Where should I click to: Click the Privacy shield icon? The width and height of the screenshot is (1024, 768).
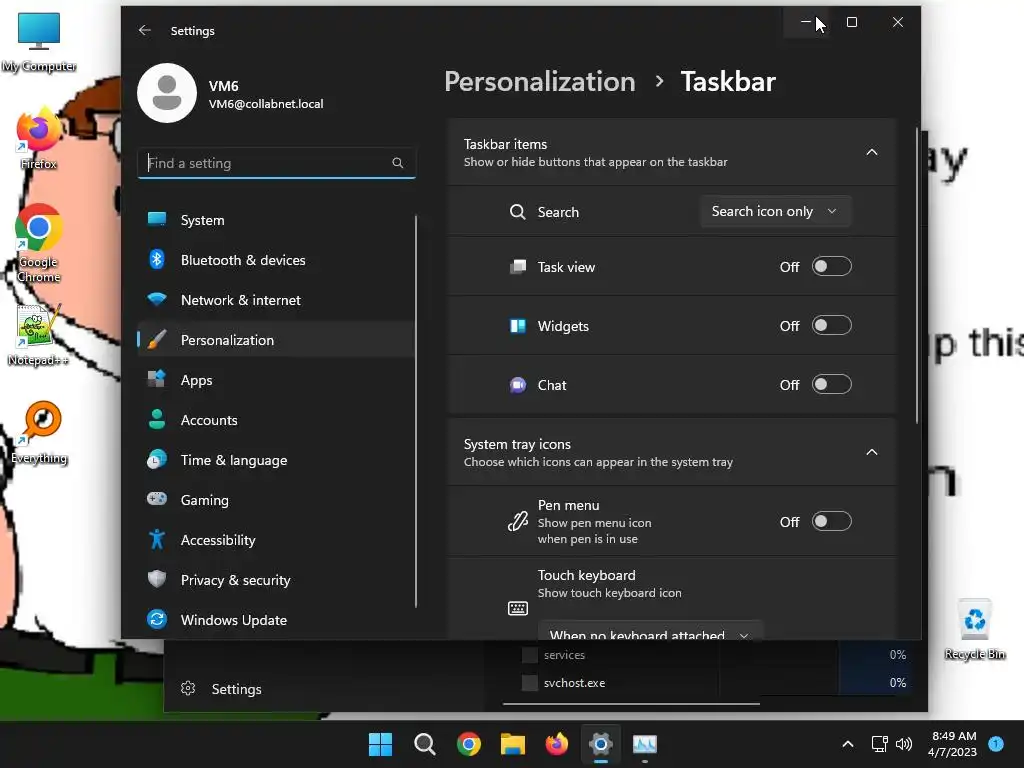(157, 579)
